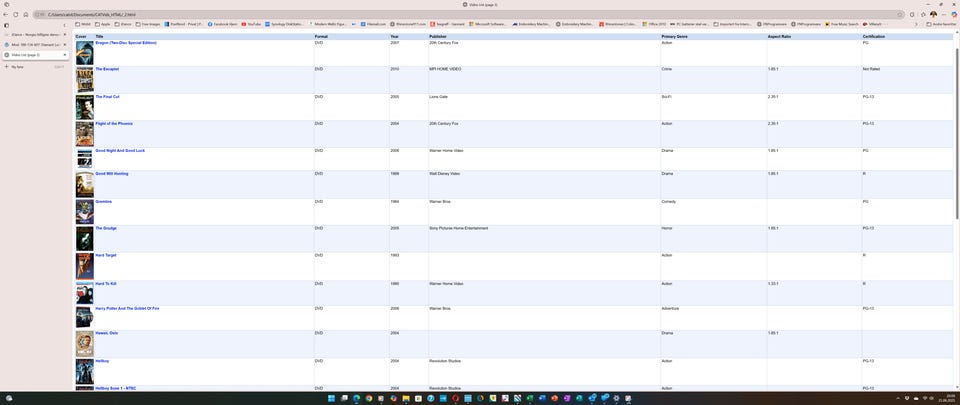
Task: Click the Hard Target cover thumbnail
Action: 84,266
